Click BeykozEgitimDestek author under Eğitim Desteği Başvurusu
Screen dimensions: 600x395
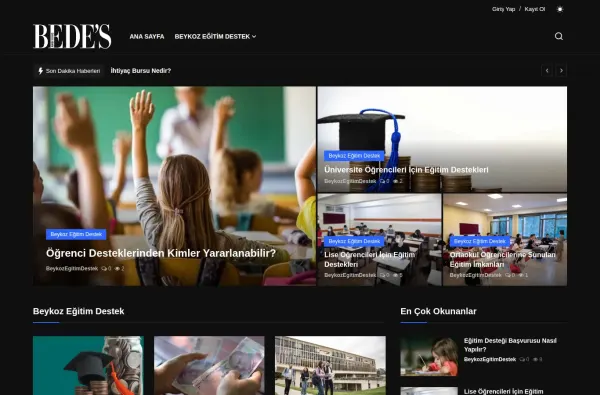[x=490, y=359]
